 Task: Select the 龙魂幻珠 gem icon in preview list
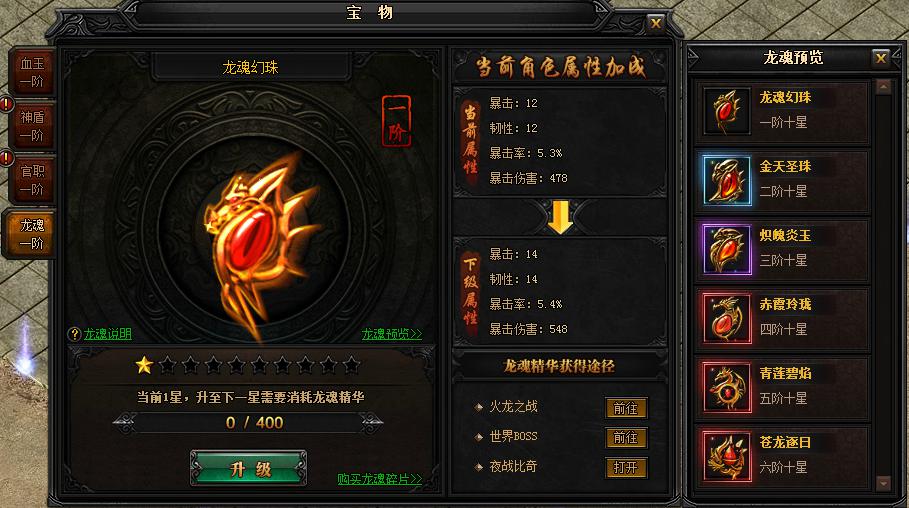(x=727, y=112)
